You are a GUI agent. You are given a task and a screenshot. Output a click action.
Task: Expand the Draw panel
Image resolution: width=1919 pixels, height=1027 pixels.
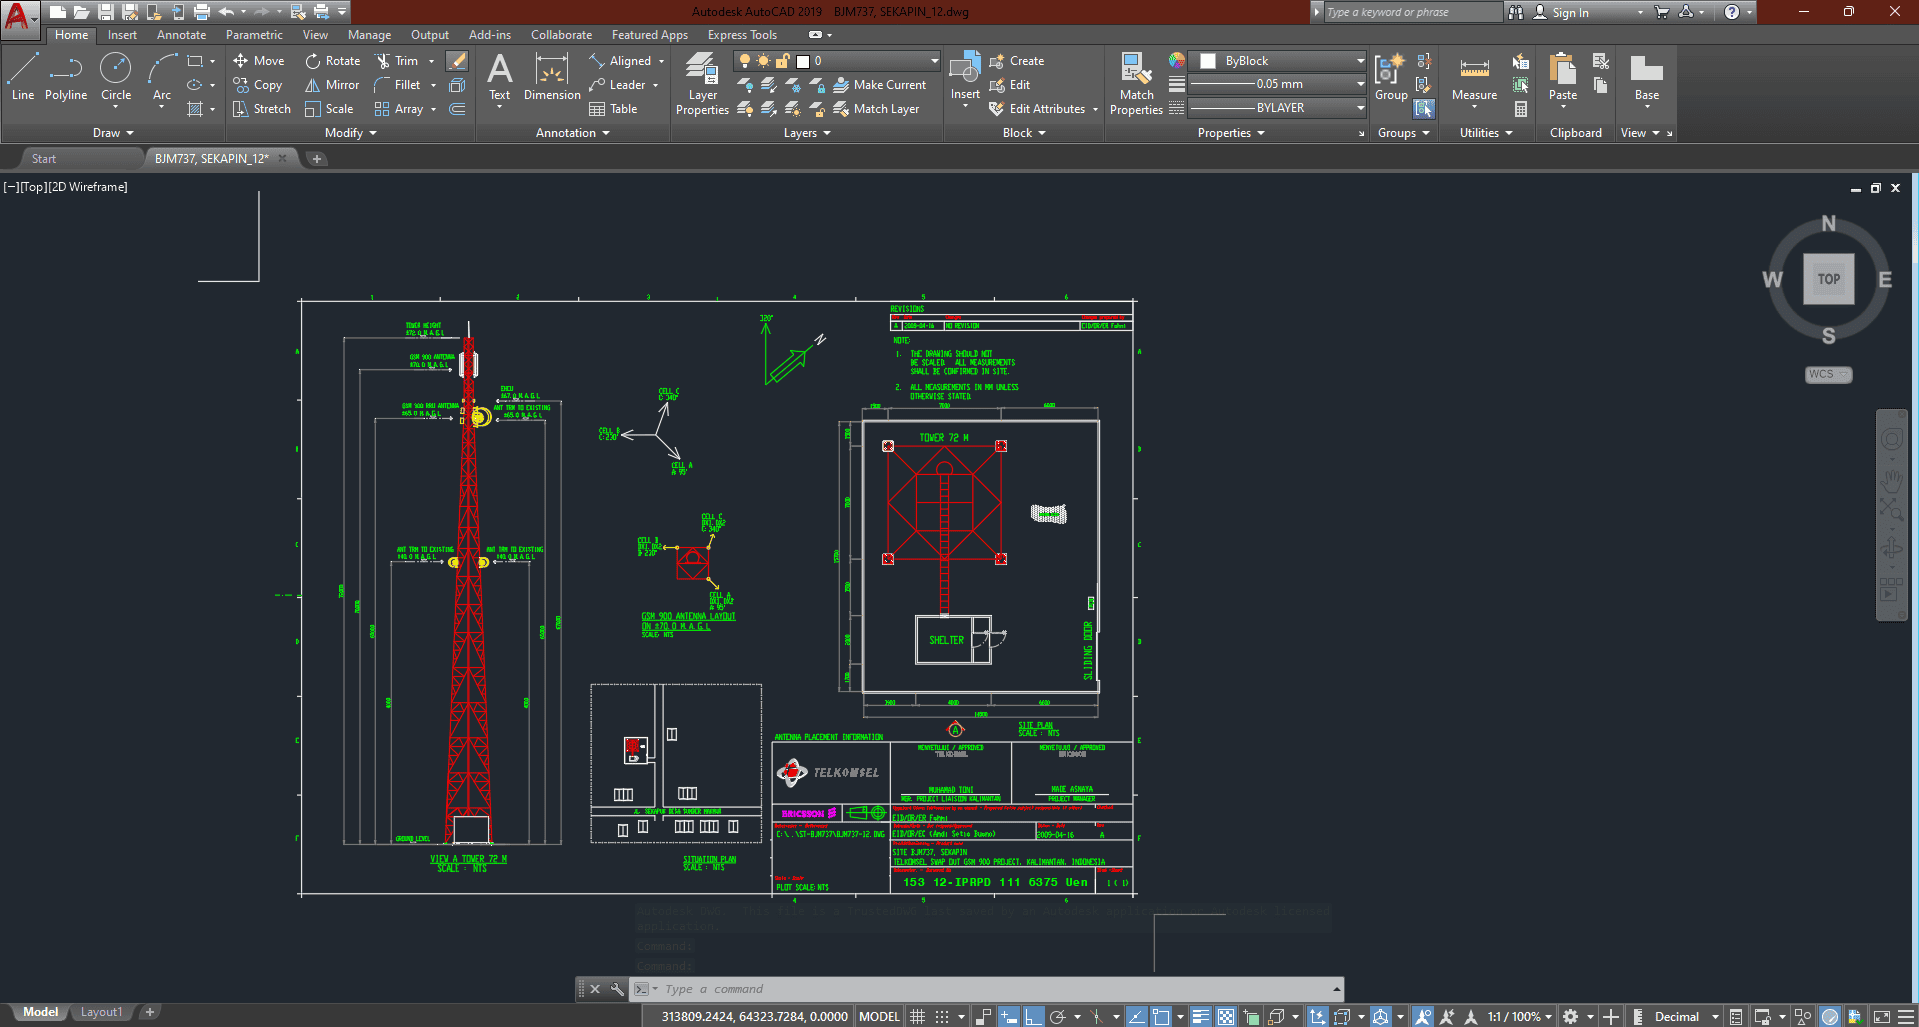pyautogui.click(x=113, y=133)
